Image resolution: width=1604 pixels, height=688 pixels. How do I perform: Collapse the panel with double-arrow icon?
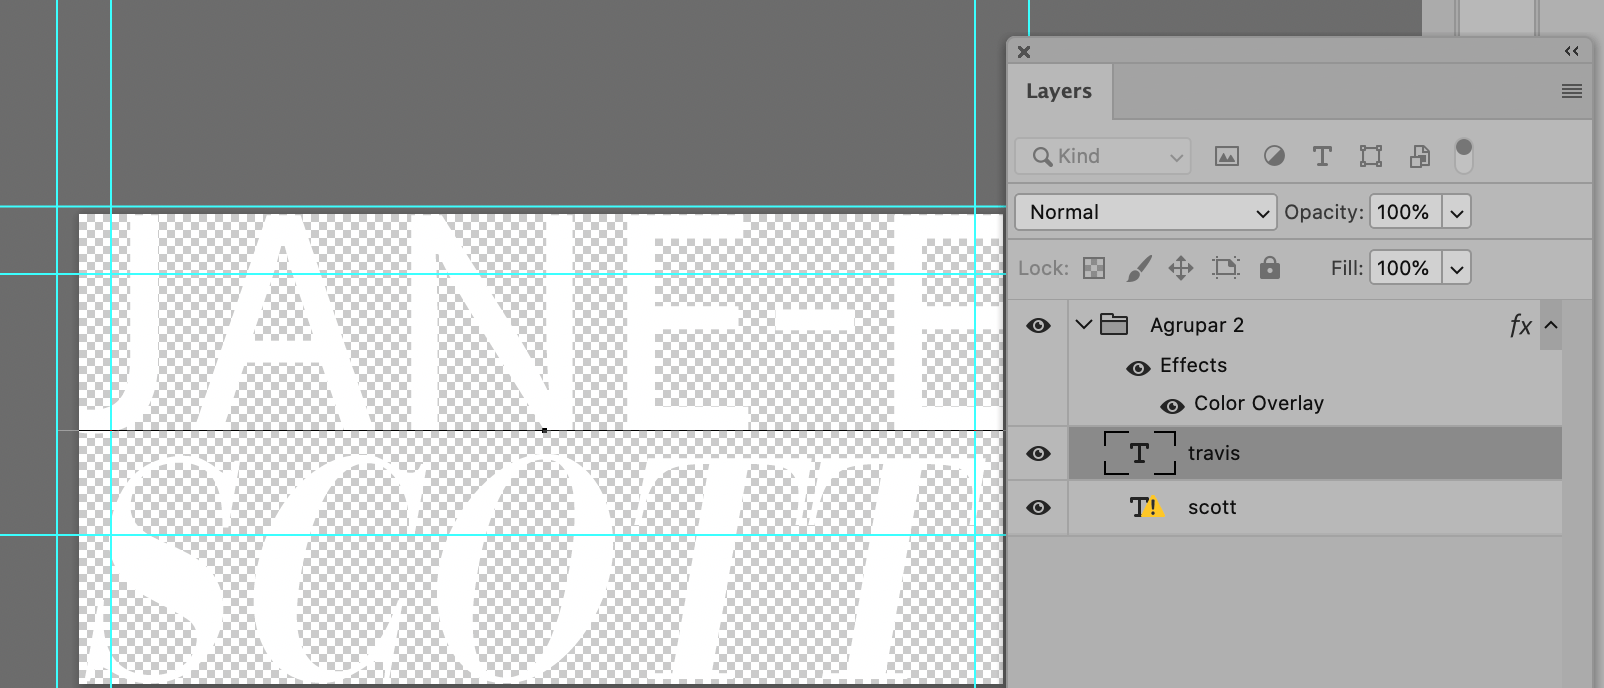[1572, 51]
